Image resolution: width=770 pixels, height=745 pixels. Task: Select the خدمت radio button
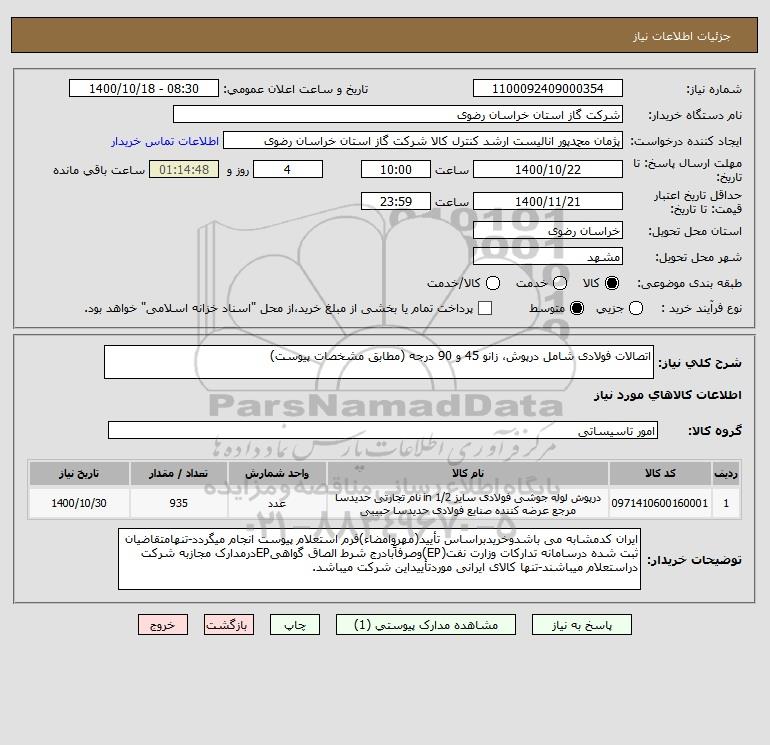(560, 283)
